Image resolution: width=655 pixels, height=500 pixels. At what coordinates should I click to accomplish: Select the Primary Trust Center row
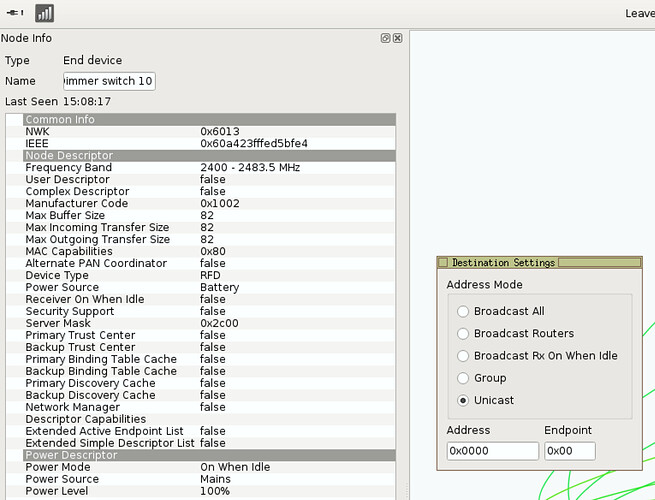pos(201,335)
